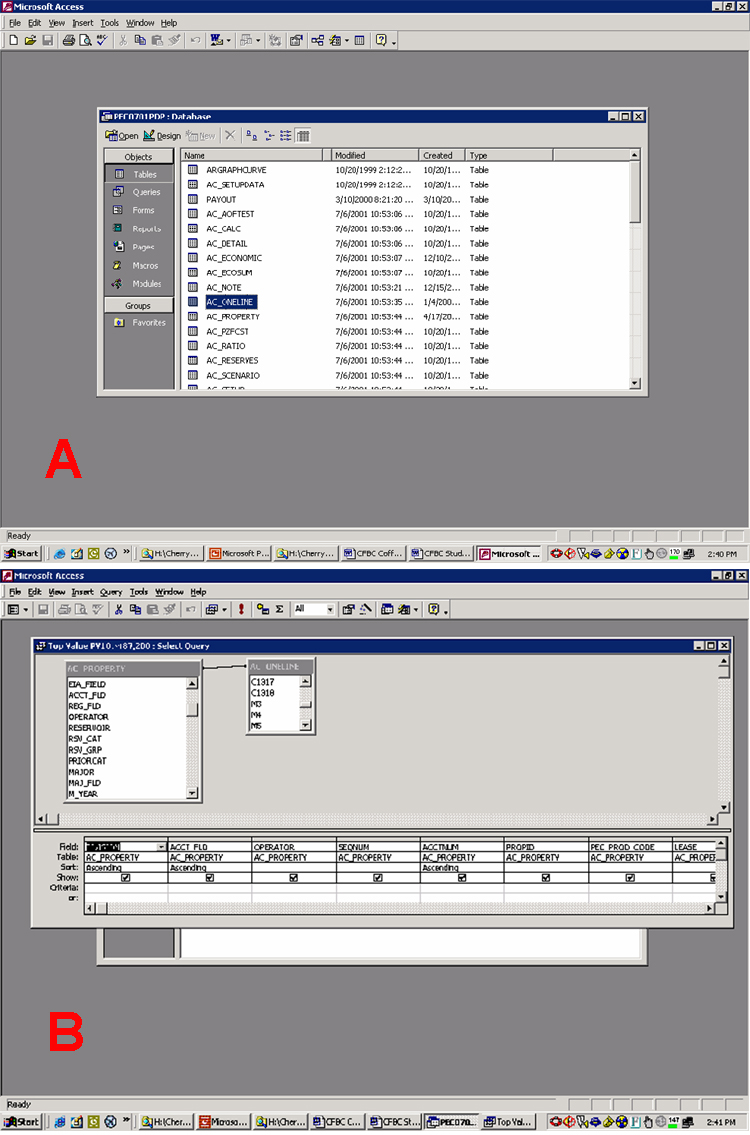Switch to Details view in Database window
The width and height of the screenshot is (750, 1135).
coord(303,135)
